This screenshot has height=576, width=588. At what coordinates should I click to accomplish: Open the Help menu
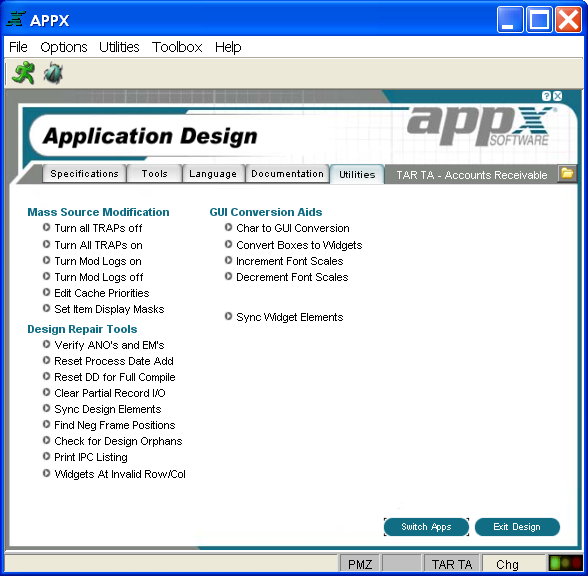tap(228, 47)
